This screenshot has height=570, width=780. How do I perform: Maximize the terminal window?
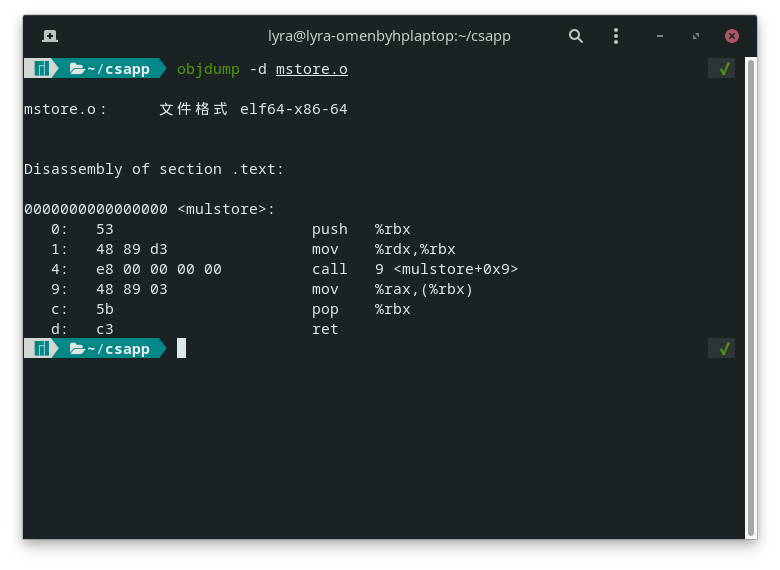tap(695, 36)
